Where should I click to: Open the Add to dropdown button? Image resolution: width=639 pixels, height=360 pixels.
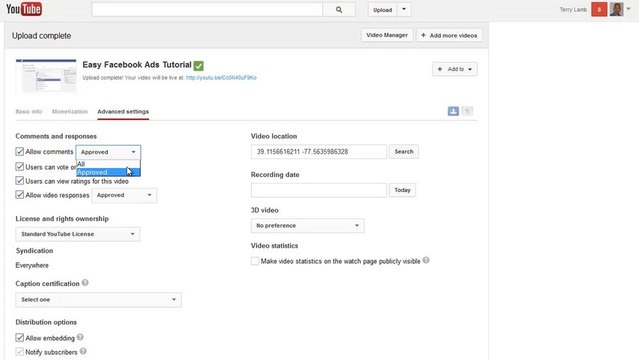pos(454,69)
